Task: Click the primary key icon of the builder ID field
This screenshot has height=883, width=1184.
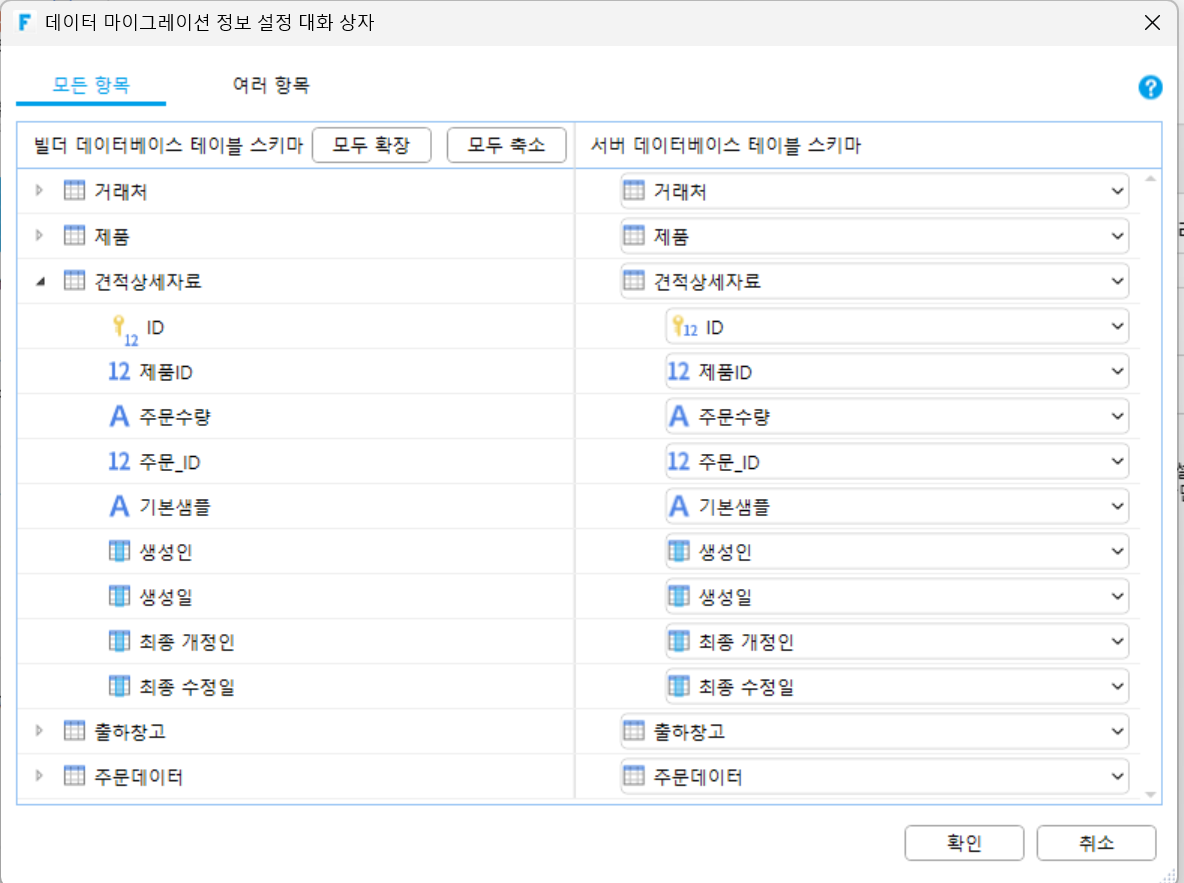Action: pyautogui.click(x=124, y=330)
